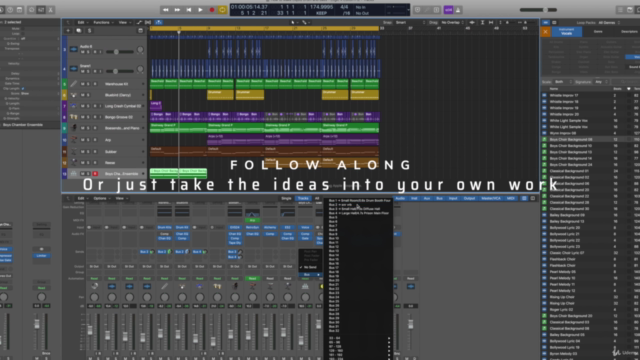Choose Bus 1 Small Room in the send popup
The width and height of the screenshot is (640, 360).
pyautogui.click(x=360, y=200)
